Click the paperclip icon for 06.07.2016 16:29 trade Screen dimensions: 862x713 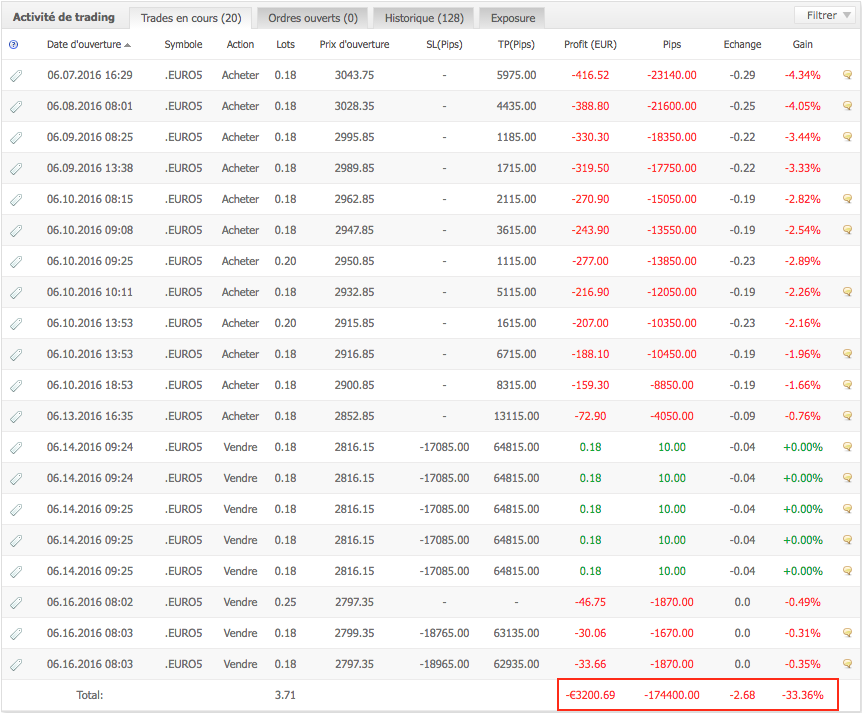(16, 76)
